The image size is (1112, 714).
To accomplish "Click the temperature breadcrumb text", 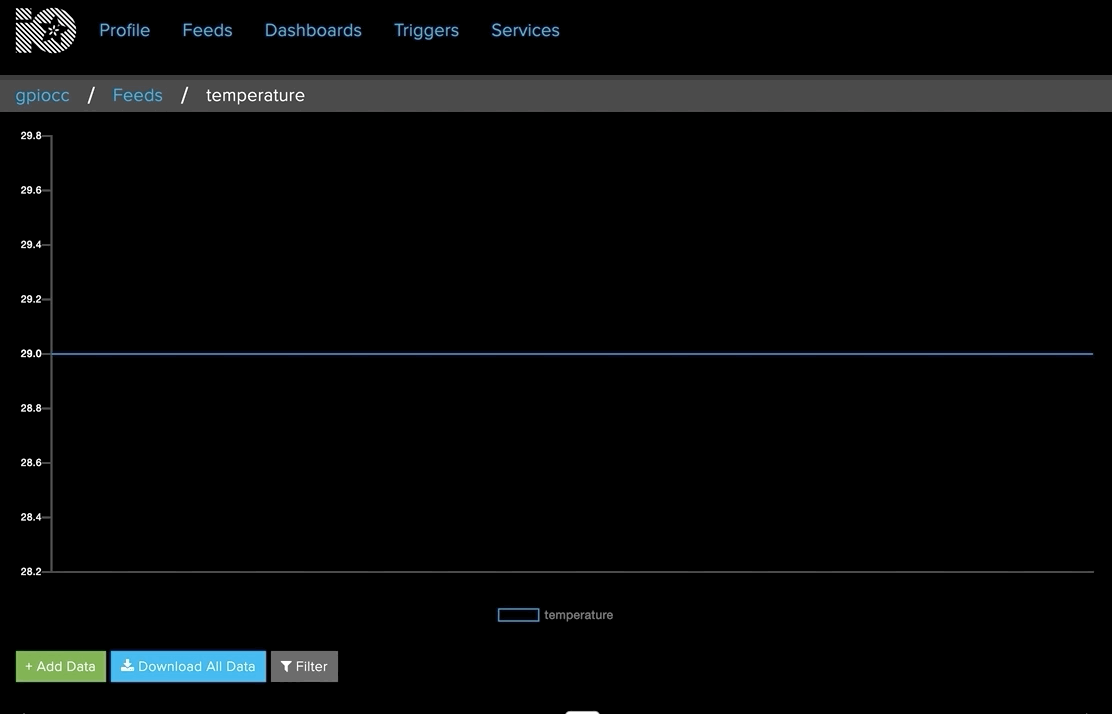I will [x=255, y=96].
